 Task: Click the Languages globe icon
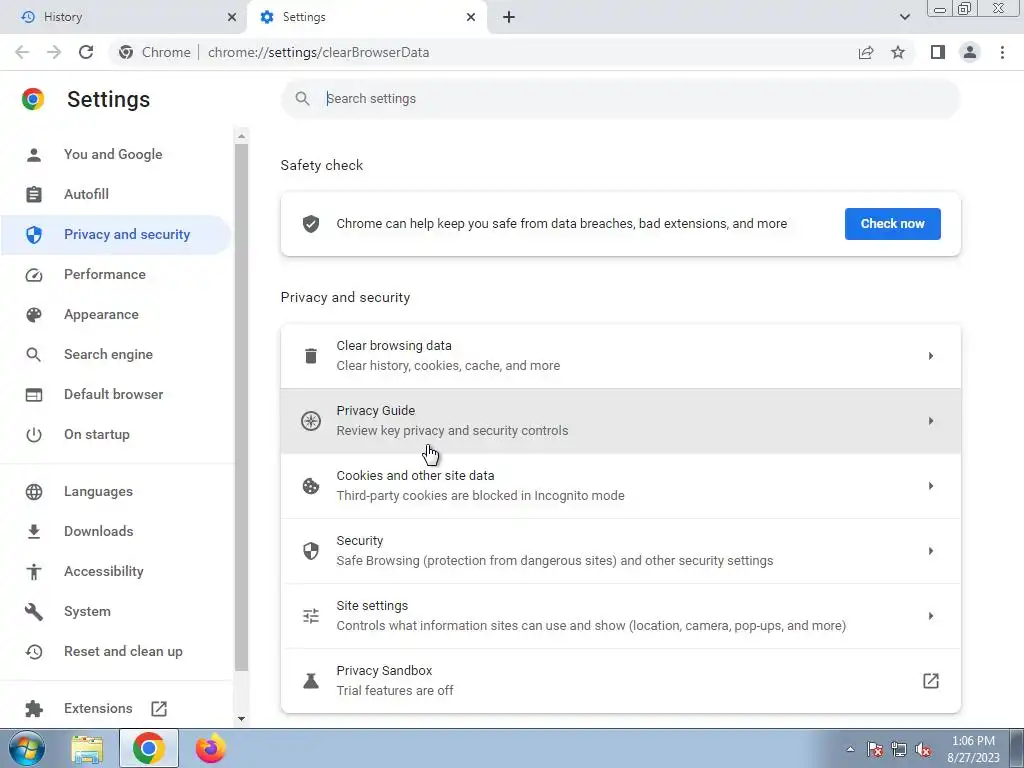pos(34,492)
